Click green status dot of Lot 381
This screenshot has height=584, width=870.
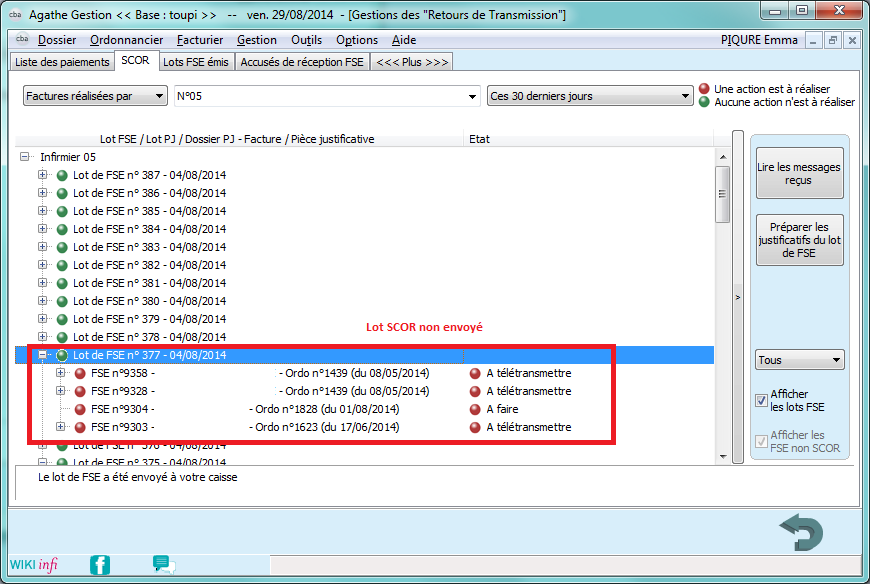(x=62, y=283)
